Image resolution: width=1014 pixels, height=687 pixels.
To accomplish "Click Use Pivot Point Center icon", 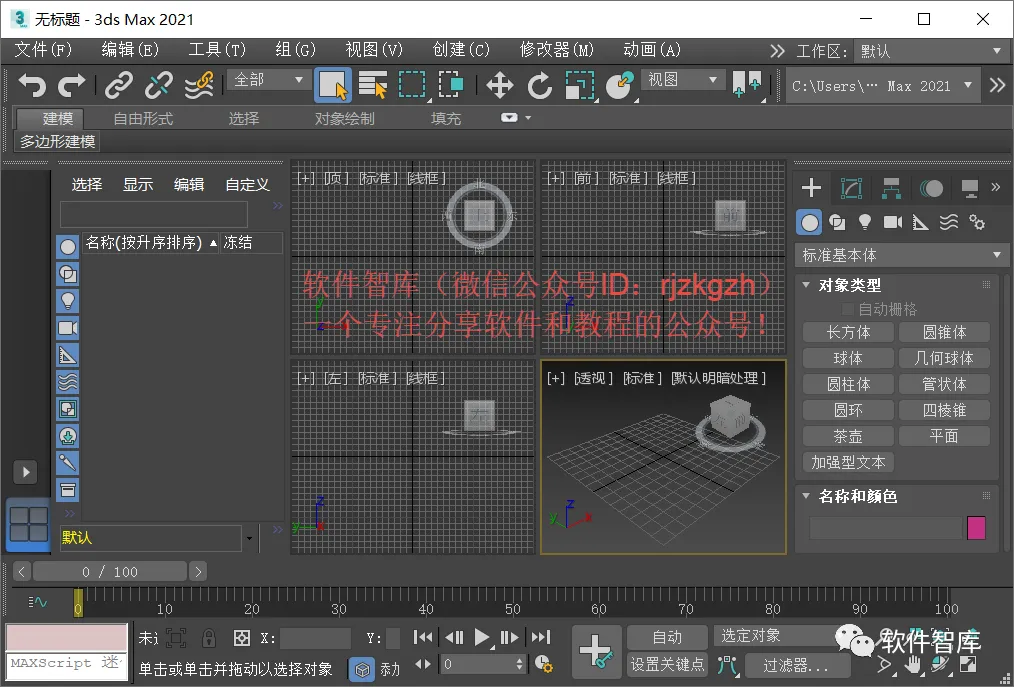I will pyautogui.click(x=747, y=85).
